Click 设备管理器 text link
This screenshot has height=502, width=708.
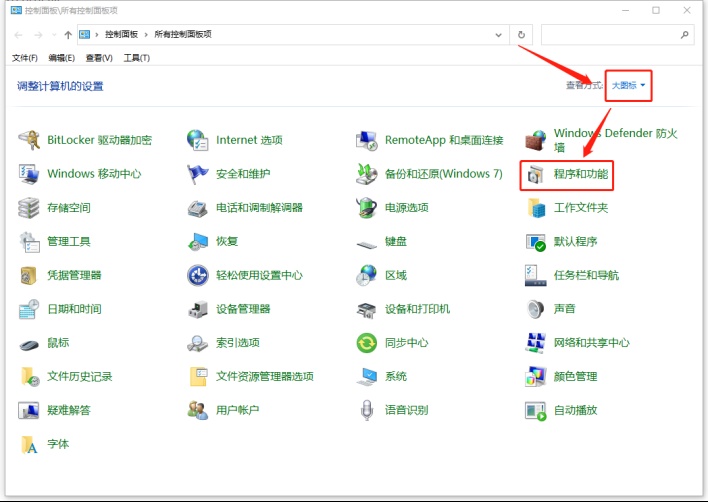click(243, 309)
